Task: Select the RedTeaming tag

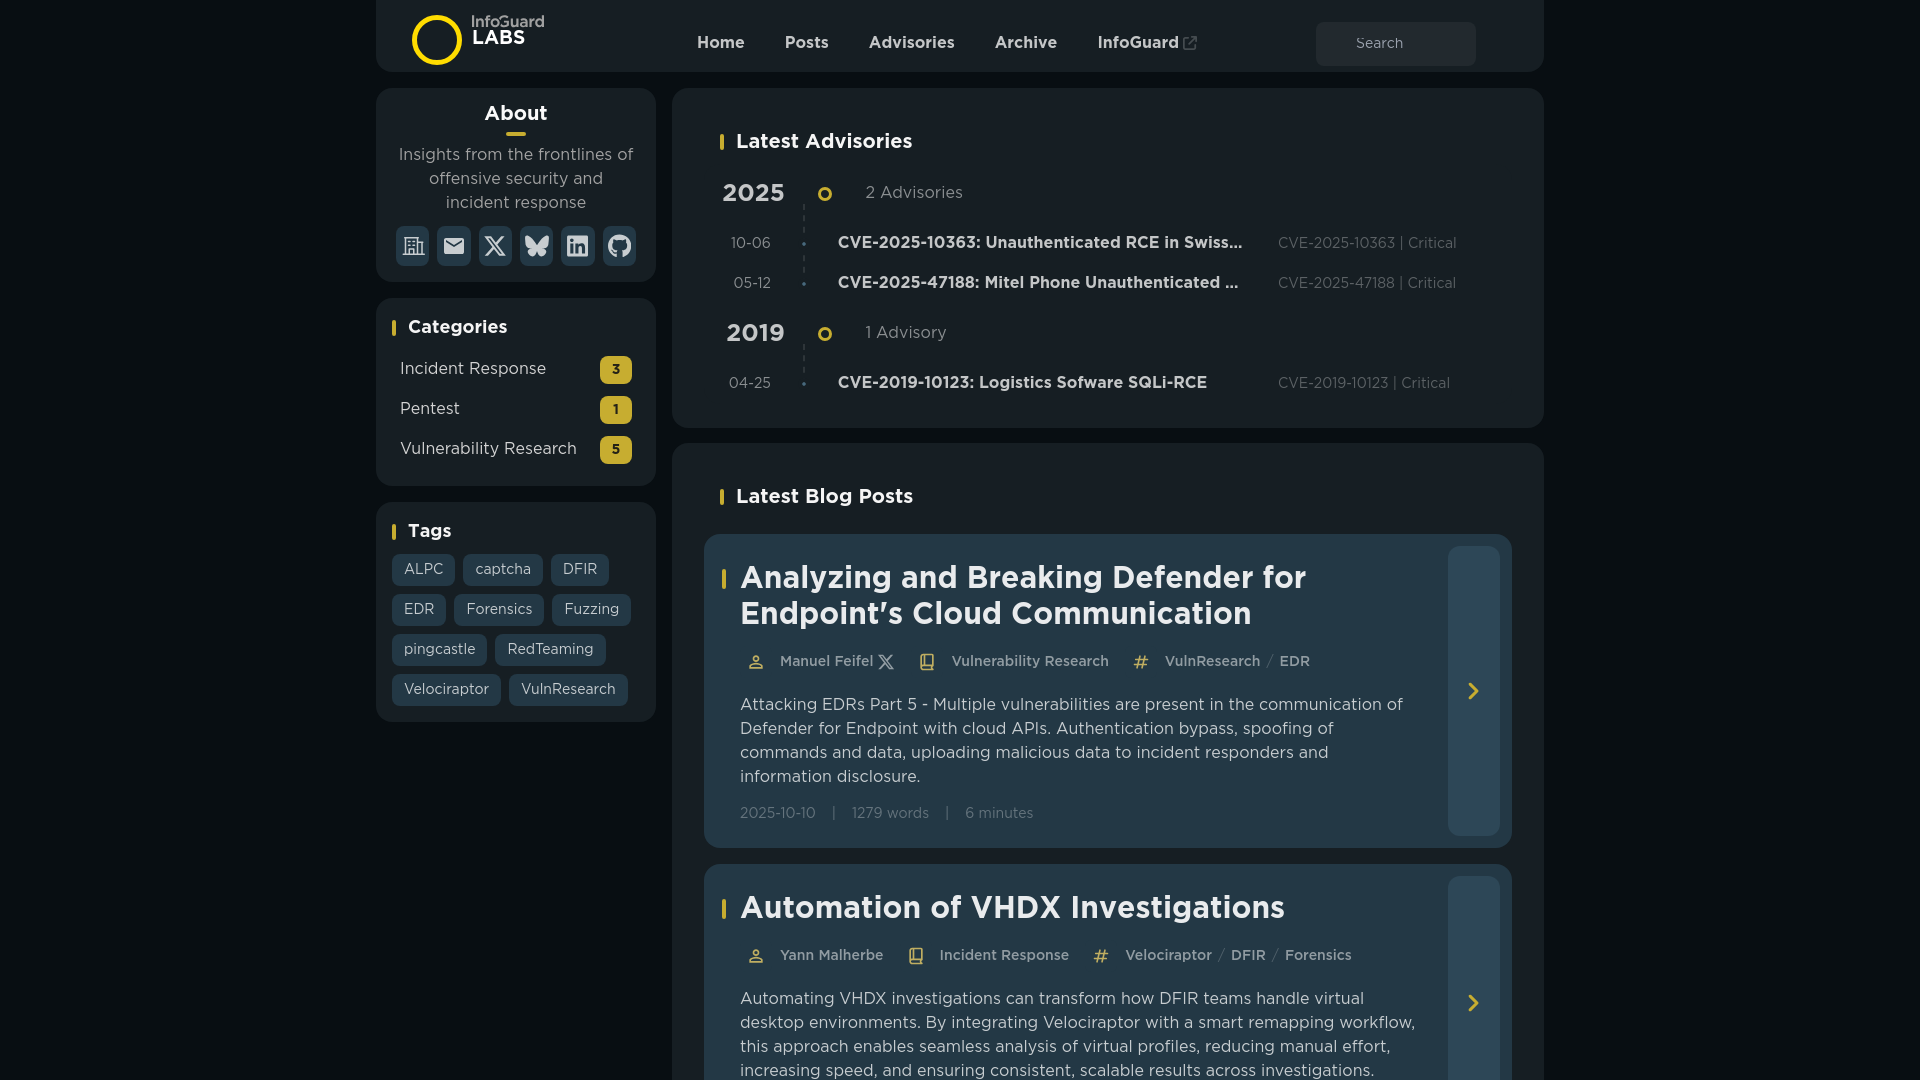Action: [550, 649]
